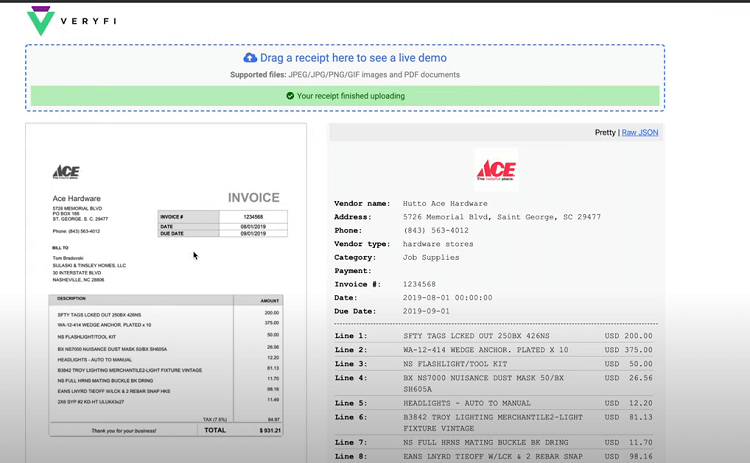Click the 'Payment:' field label
This screenshot has height=463, width=750.
click(x=353, y=271)
